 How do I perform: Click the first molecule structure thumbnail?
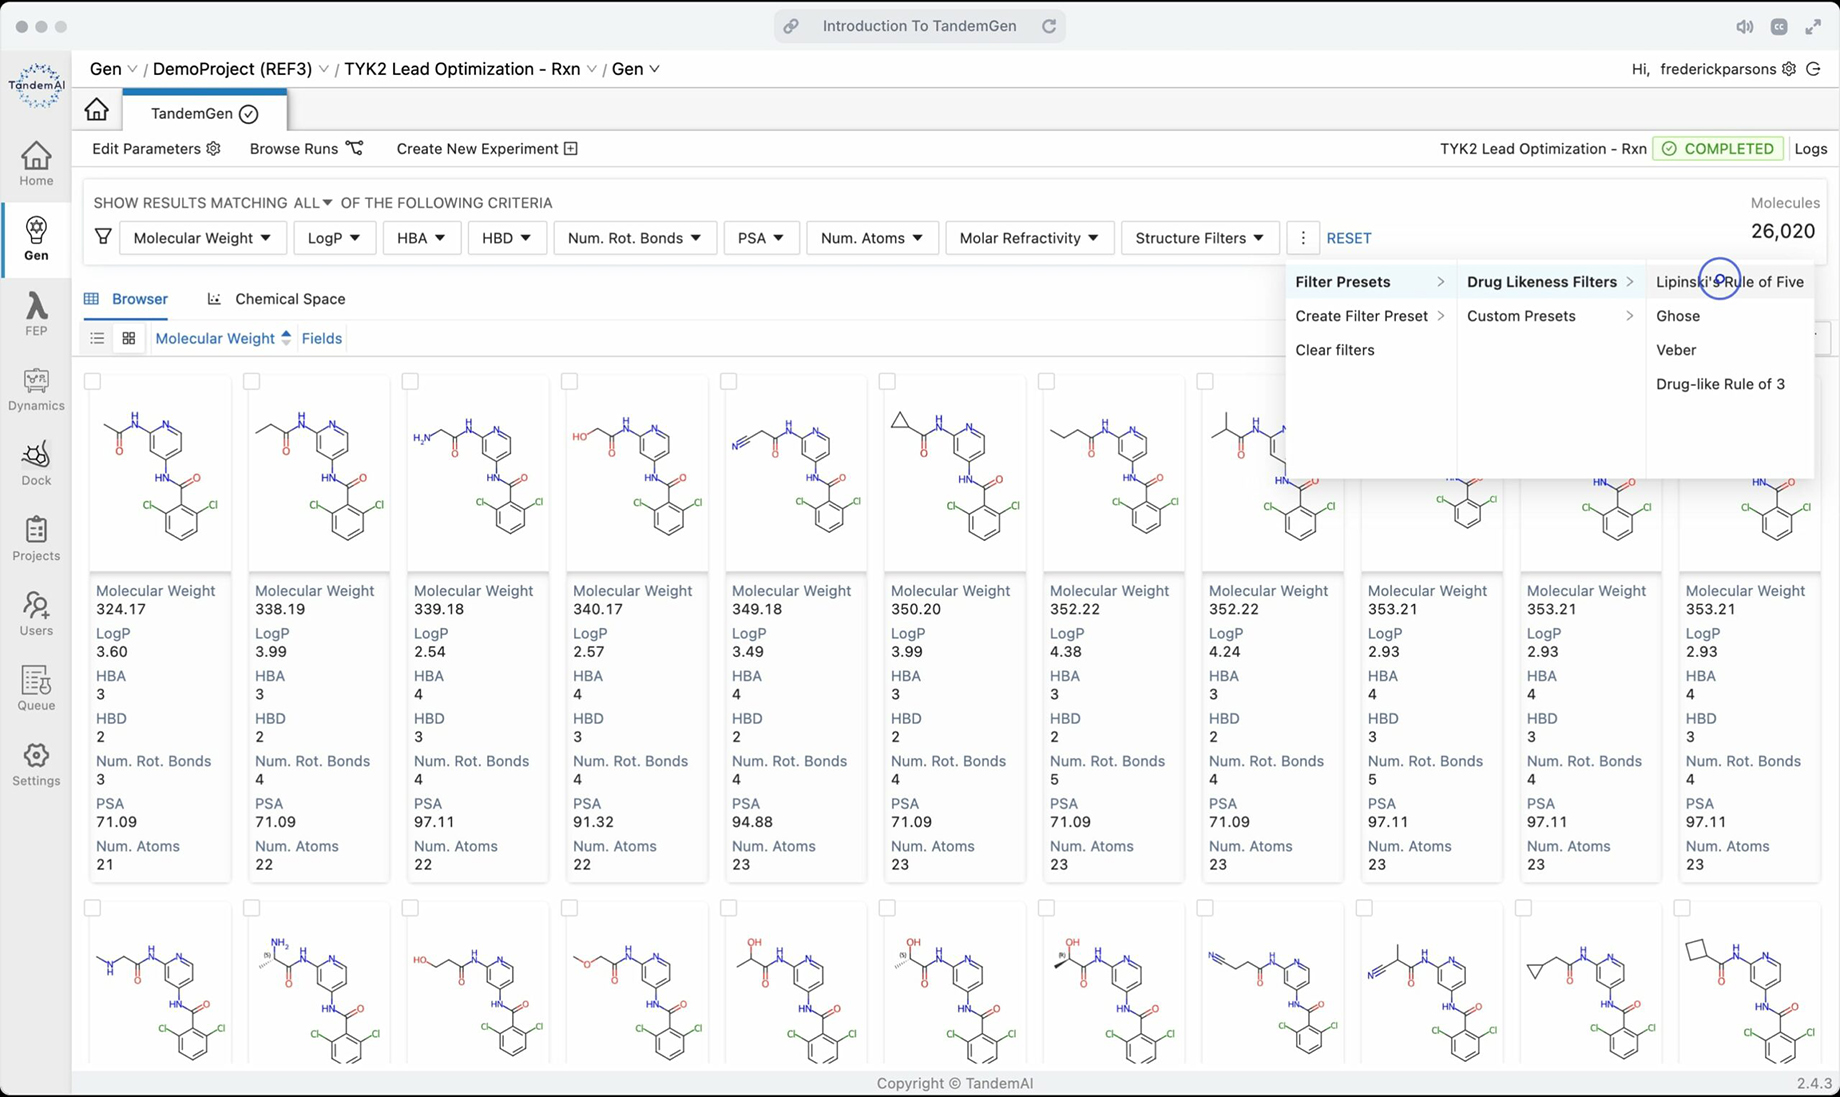160,475
